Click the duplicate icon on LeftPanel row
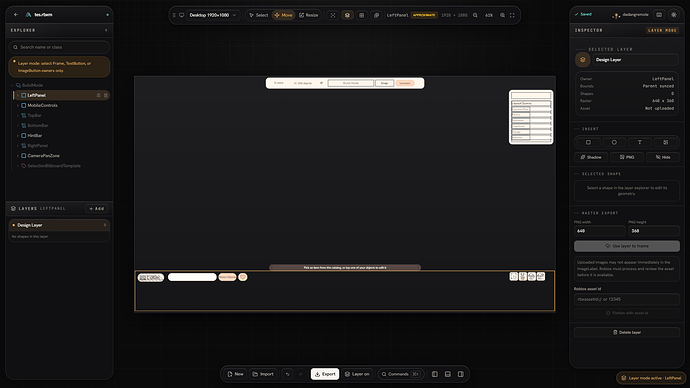The height and width of the screenshot is (388, 690). click(x=99, y=95)
